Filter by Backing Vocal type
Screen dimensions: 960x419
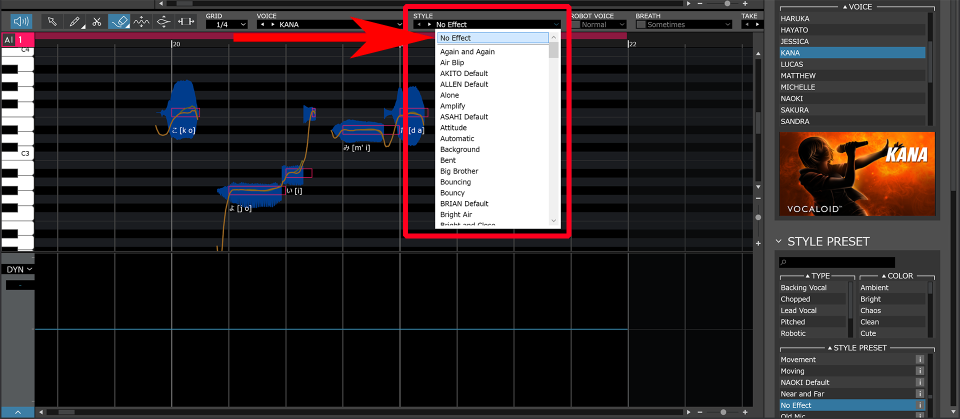(x=812, y=288)
